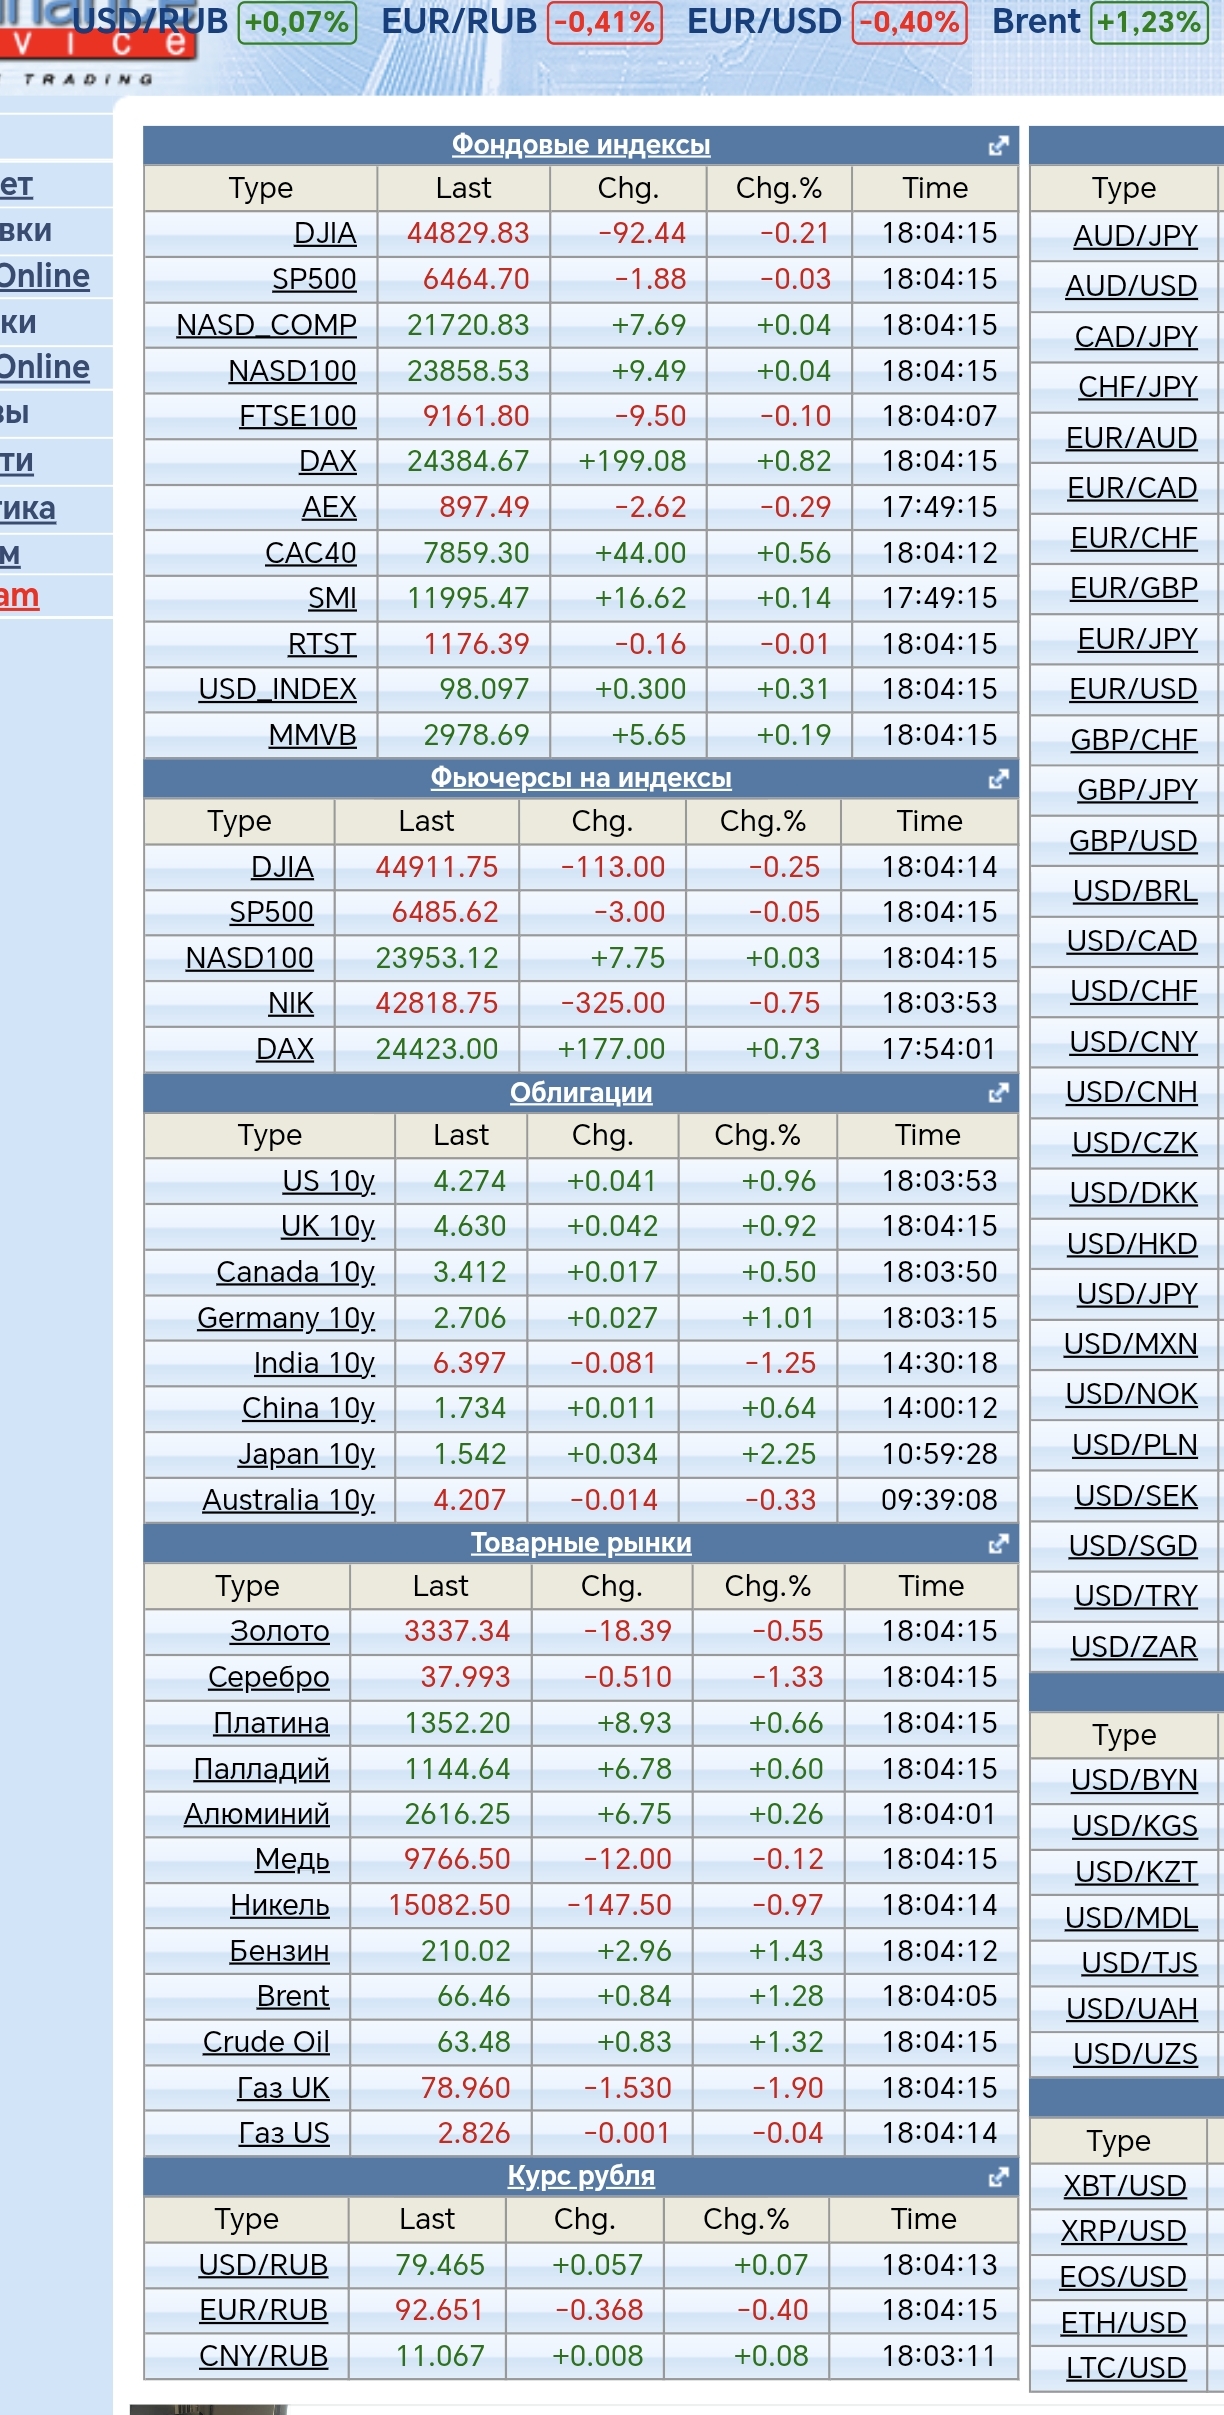1224x2415 pixels.
Task: Expand the Курс рубля table
Action: [997, 2177]
